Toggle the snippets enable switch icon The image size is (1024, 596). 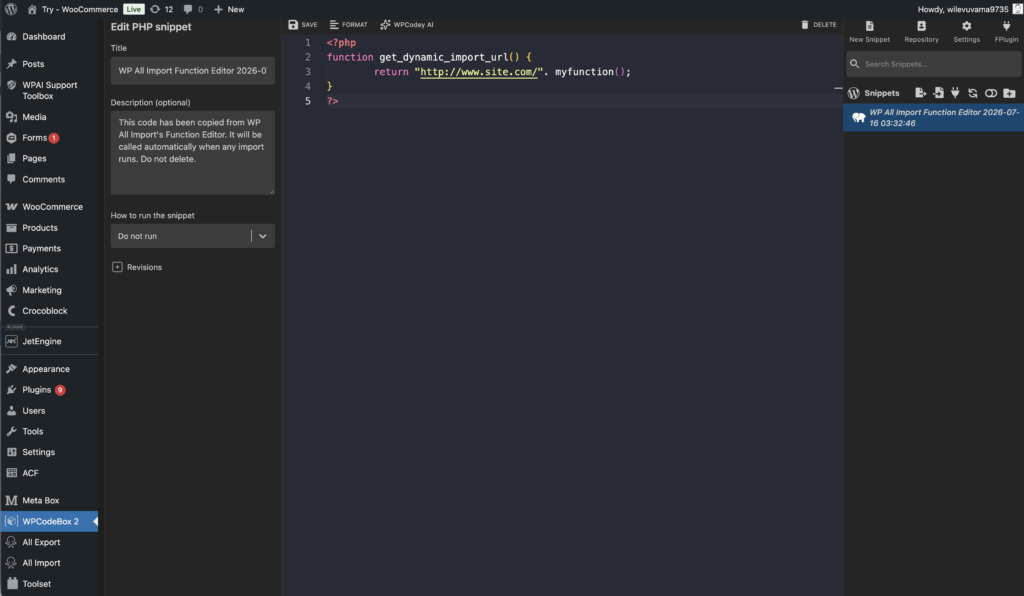[x=991, y=93]
